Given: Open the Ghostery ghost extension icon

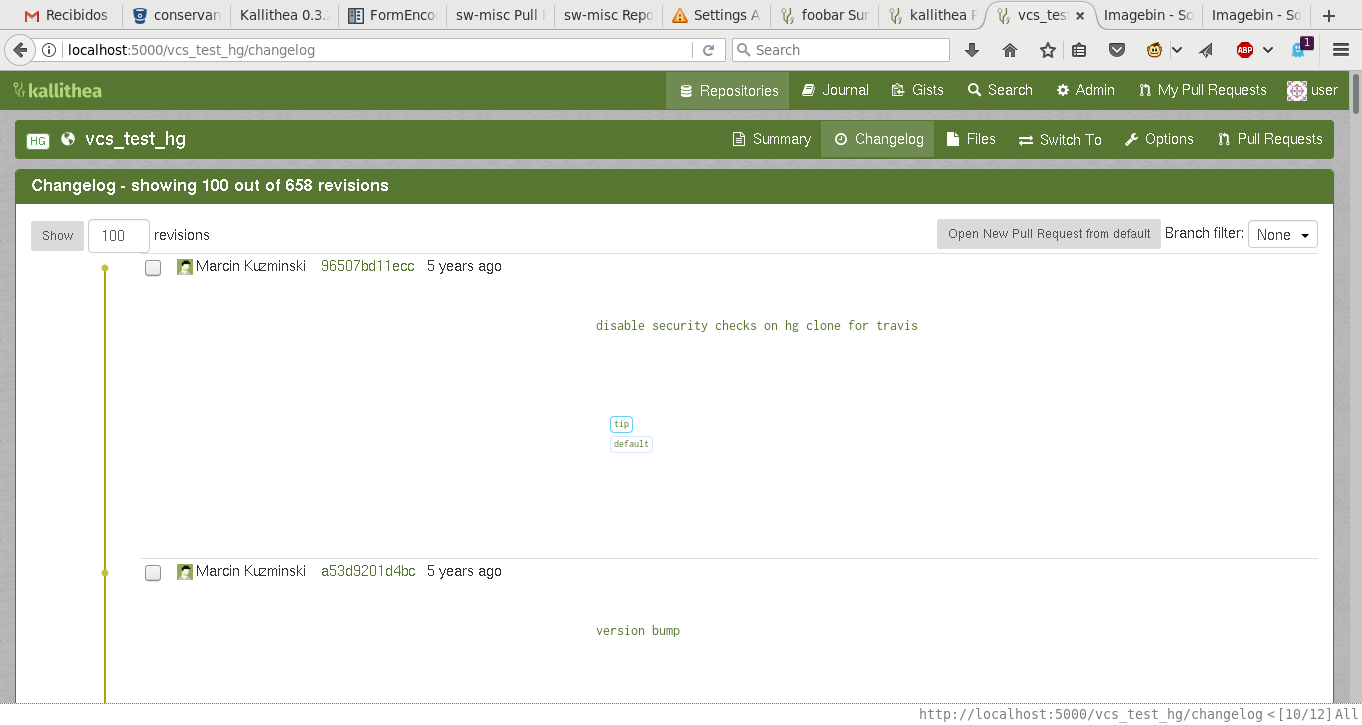Looking at the screenshot, I should 1299,48.
